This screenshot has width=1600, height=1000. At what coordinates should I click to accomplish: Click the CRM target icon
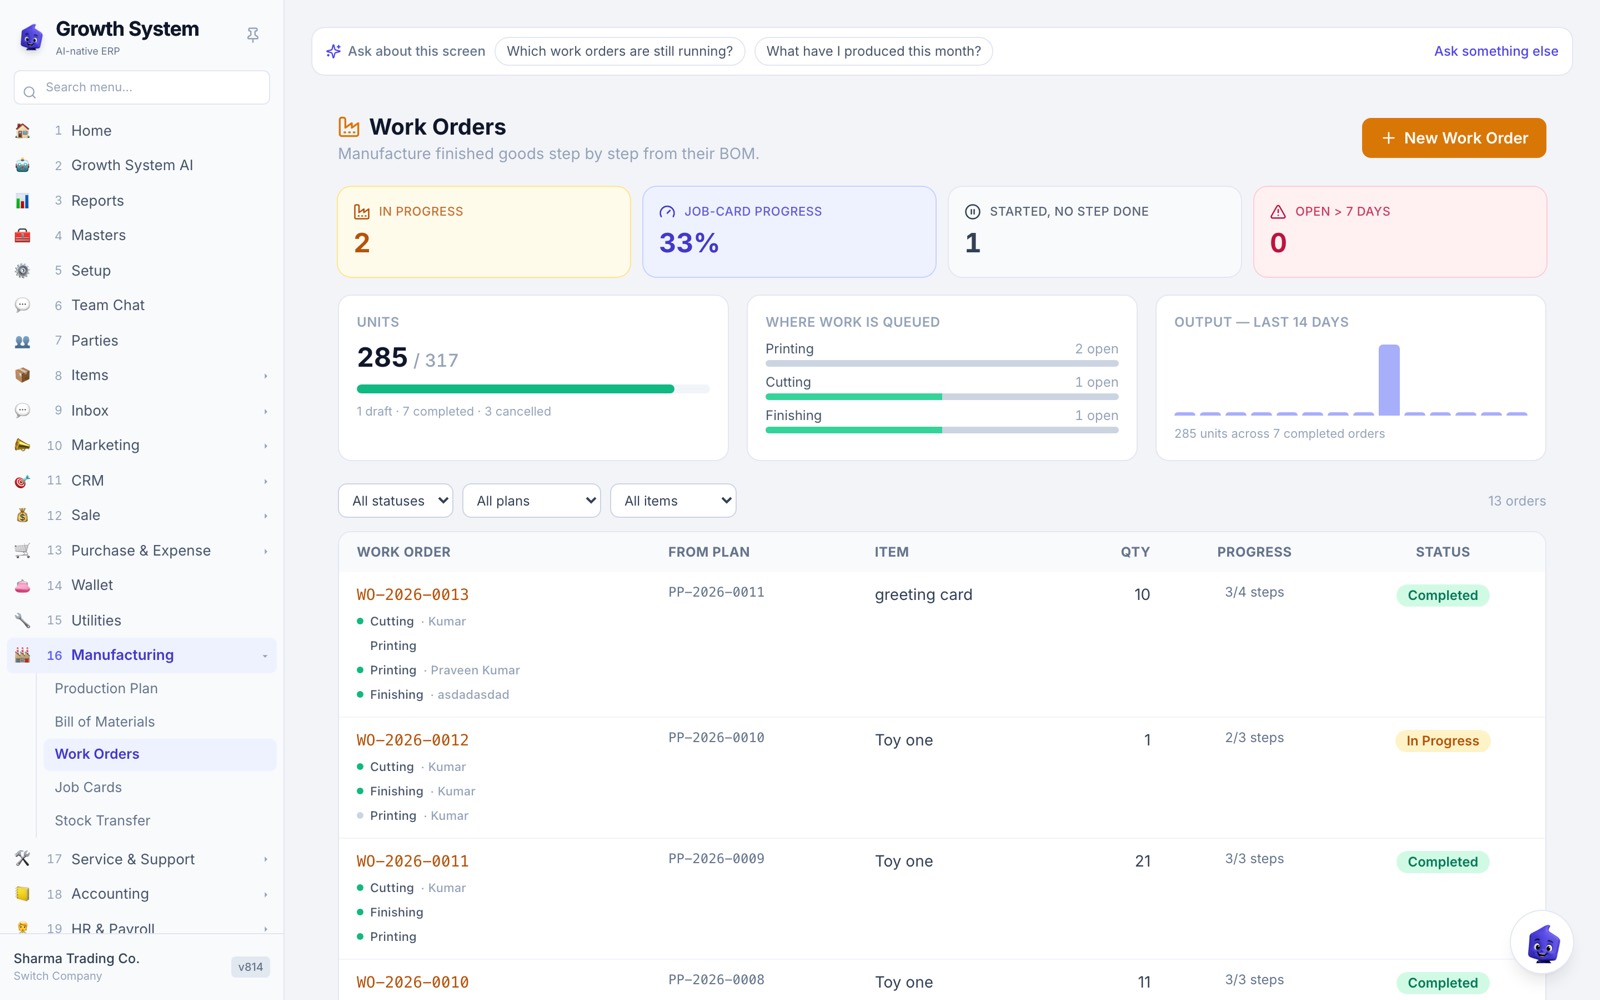pyautogui.click(x=23, y=481)
